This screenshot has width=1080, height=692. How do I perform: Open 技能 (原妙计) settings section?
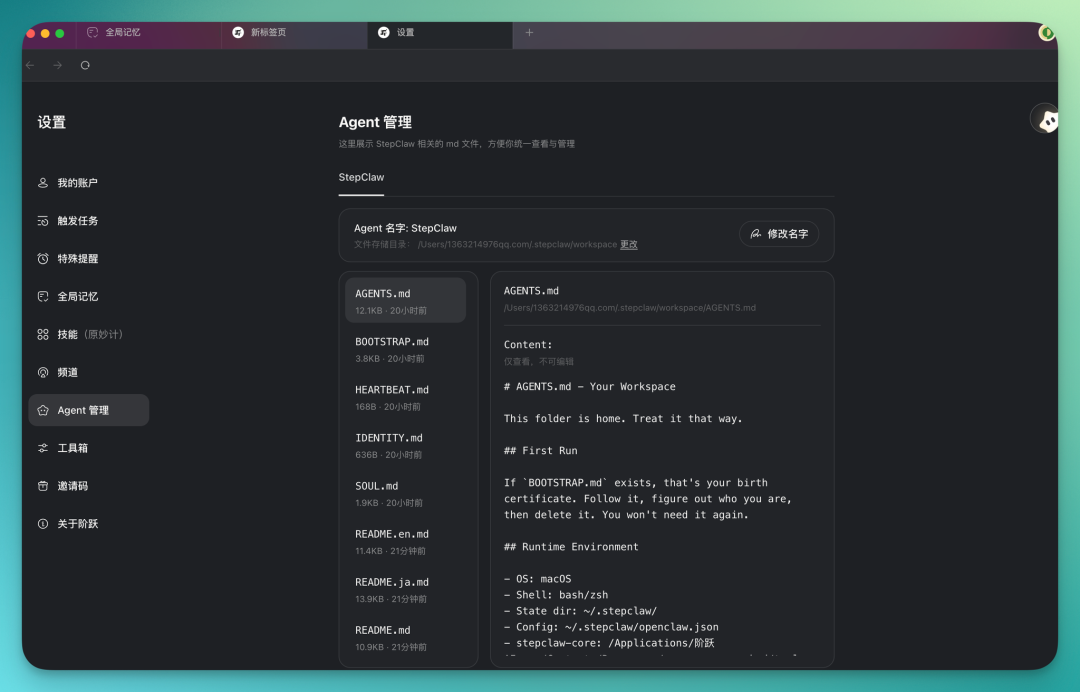[x=88, y=335]
